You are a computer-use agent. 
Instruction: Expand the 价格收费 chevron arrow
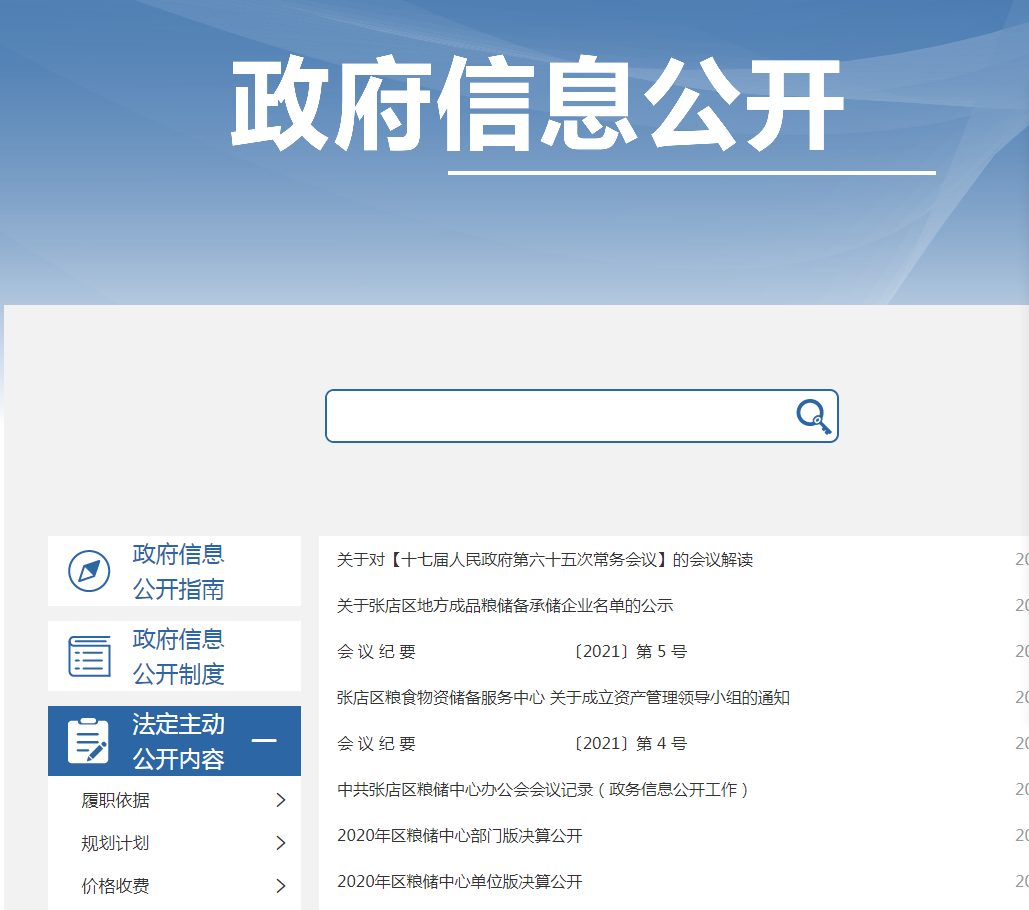[x=280, y=886]
